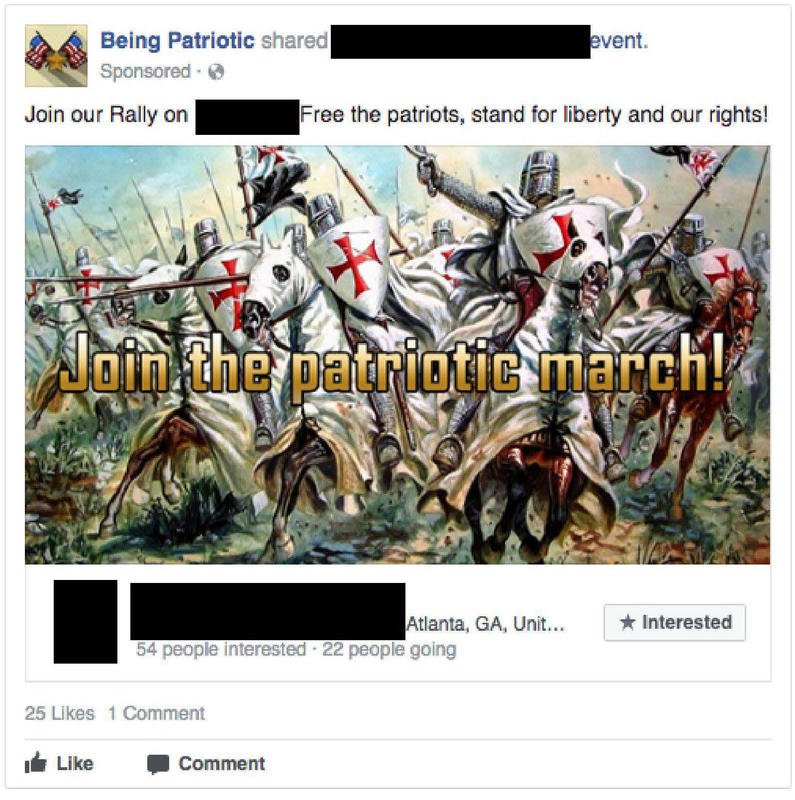795x800 pixels.
Task: Click the thumbs-up icon beside Like
Action: [36, 764]
